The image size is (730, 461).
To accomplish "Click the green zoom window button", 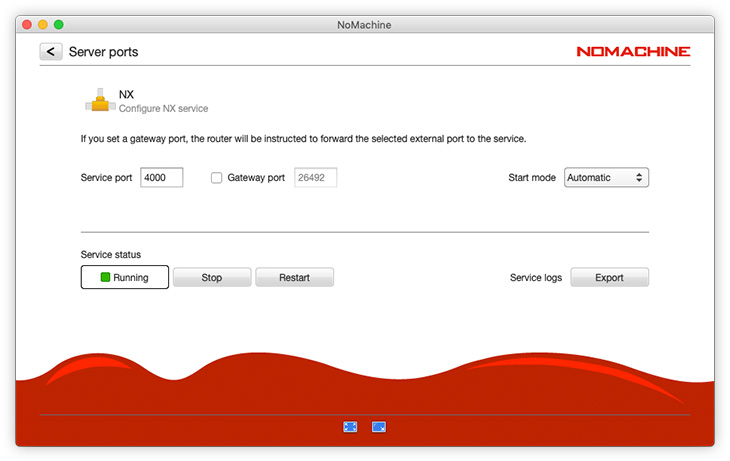I will [59, 23].
